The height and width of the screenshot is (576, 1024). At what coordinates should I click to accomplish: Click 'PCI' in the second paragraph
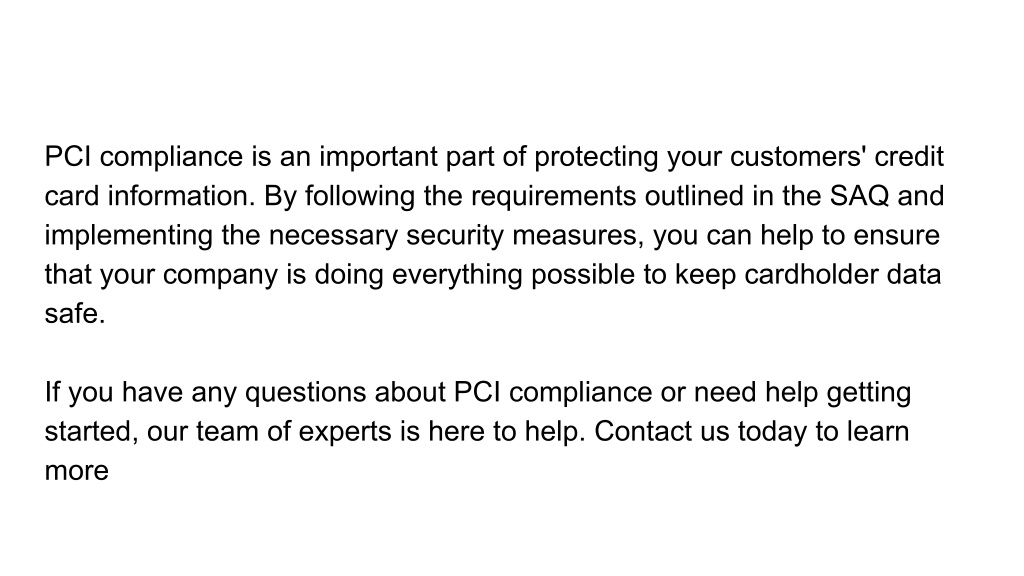pyautogui.click(x=477, y=392)
